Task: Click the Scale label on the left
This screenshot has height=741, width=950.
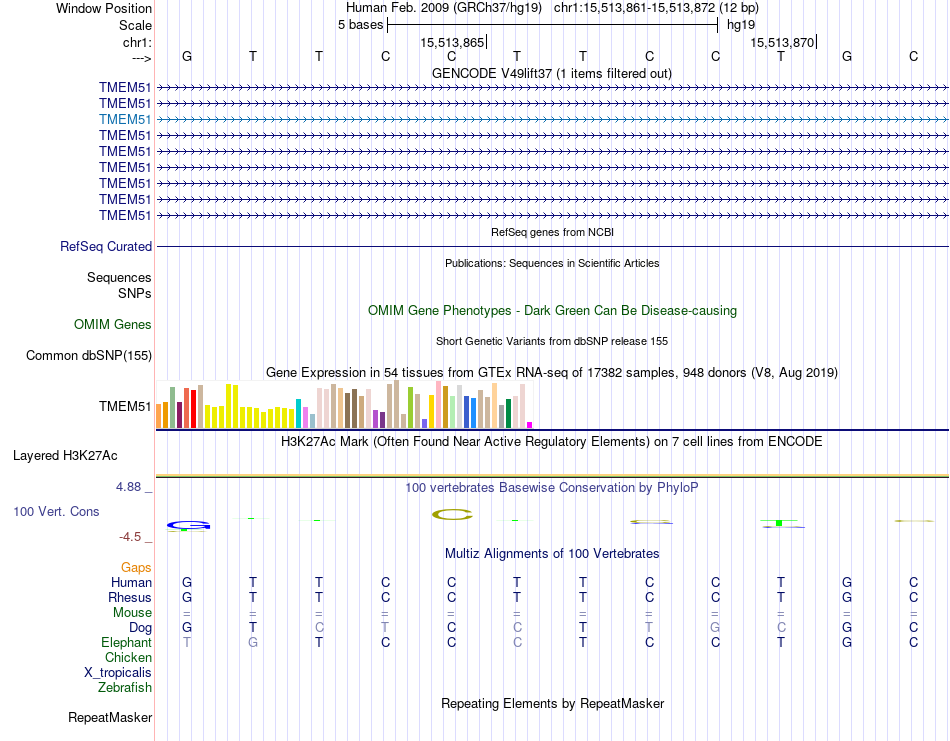Action: [x=135, y=25]
